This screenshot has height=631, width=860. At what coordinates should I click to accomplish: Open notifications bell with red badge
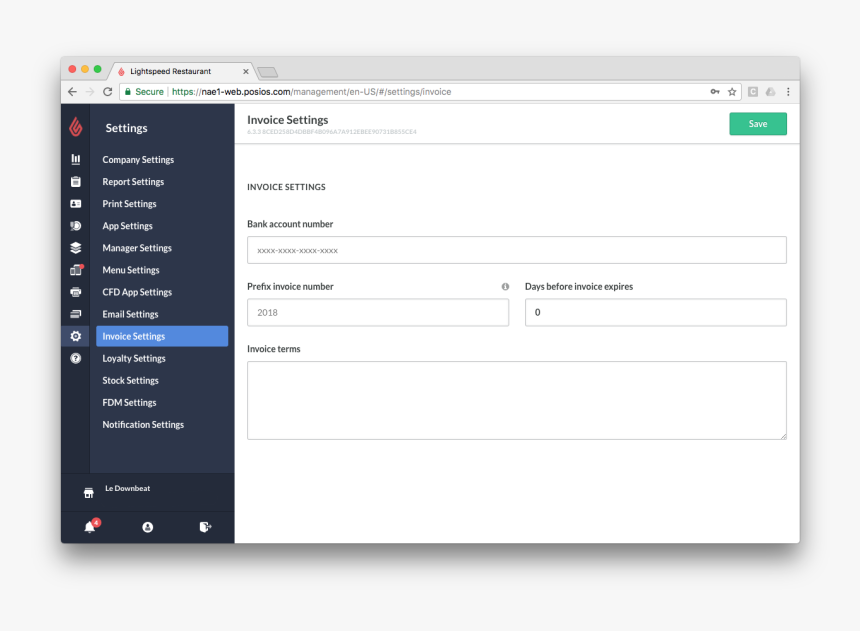point(90,527)
